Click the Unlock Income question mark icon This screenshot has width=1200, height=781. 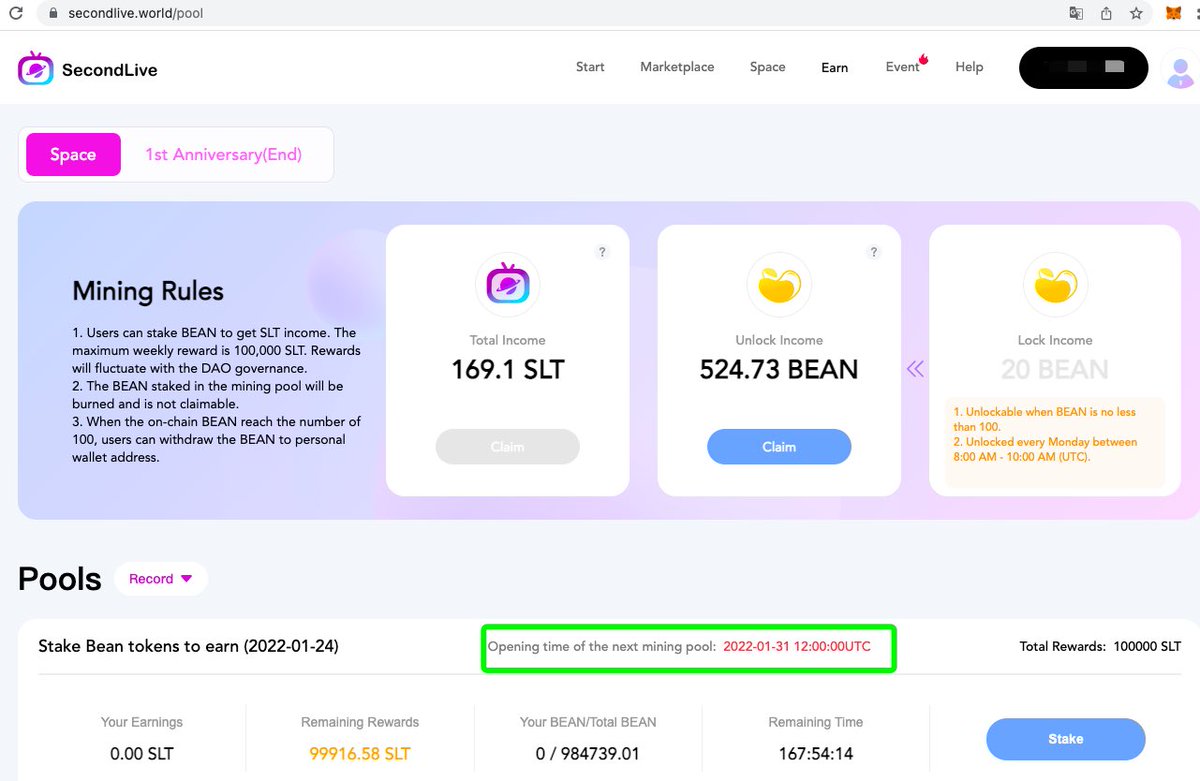873,252
